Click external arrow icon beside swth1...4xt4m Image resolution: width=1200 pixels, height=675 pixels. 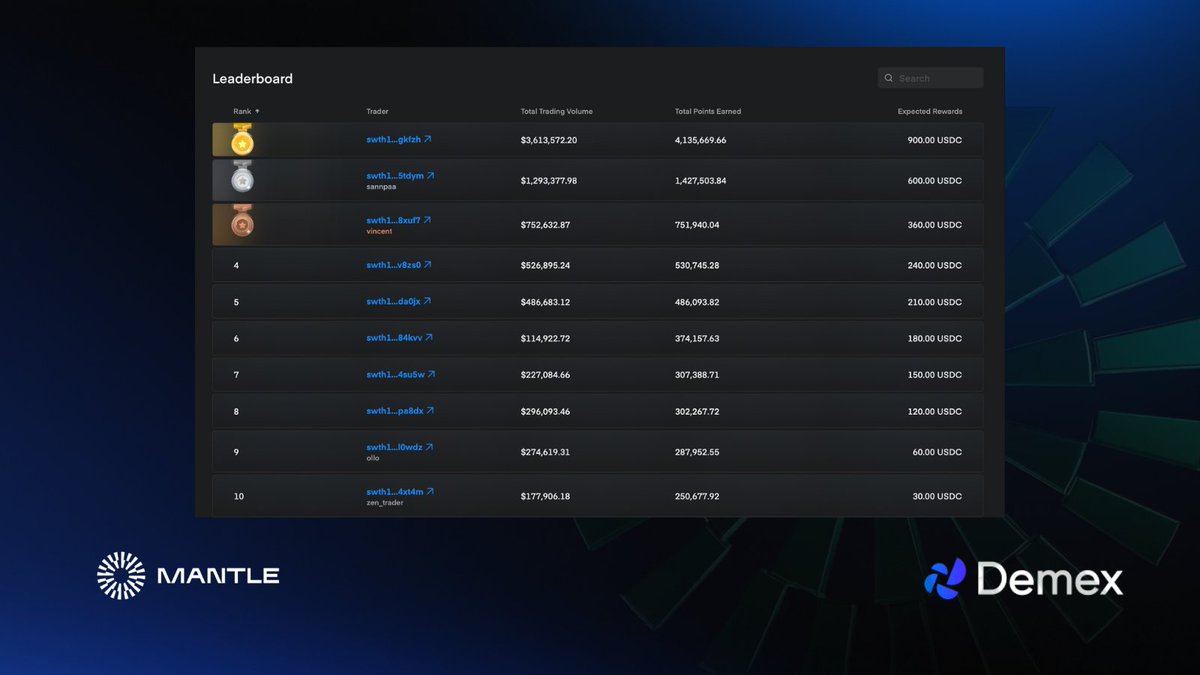point(430,491)
